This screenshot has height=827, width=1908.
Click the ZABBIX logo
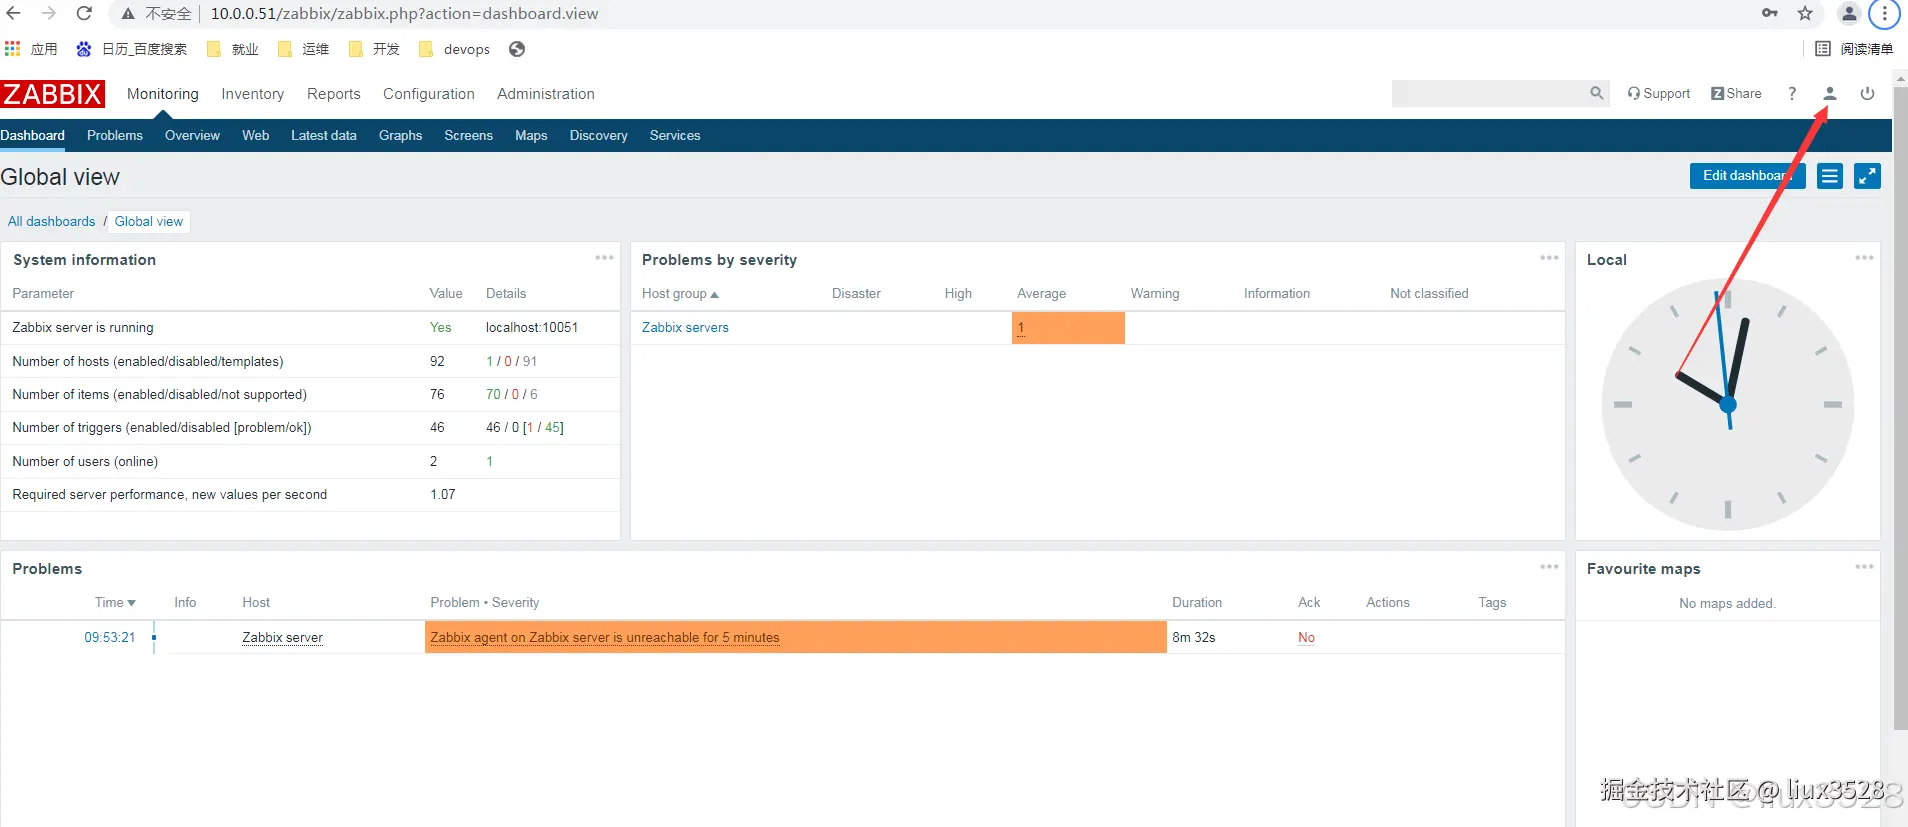pyautogui.click(x=53, y=94)
